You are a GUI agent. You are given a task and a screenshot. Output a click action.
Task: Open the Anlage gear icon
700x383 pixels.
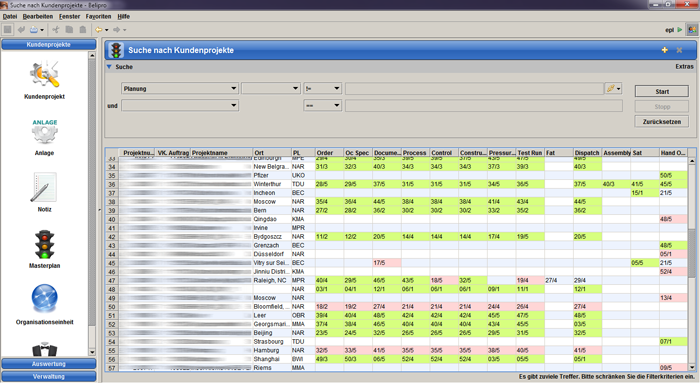(x=44, y=132)
